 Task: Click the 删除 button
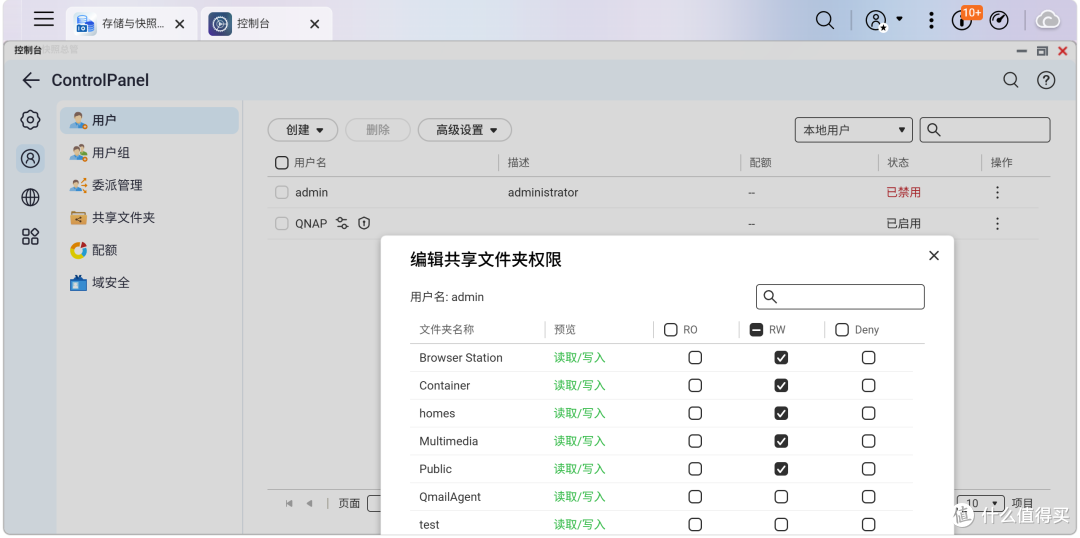(x=377, y=130)
